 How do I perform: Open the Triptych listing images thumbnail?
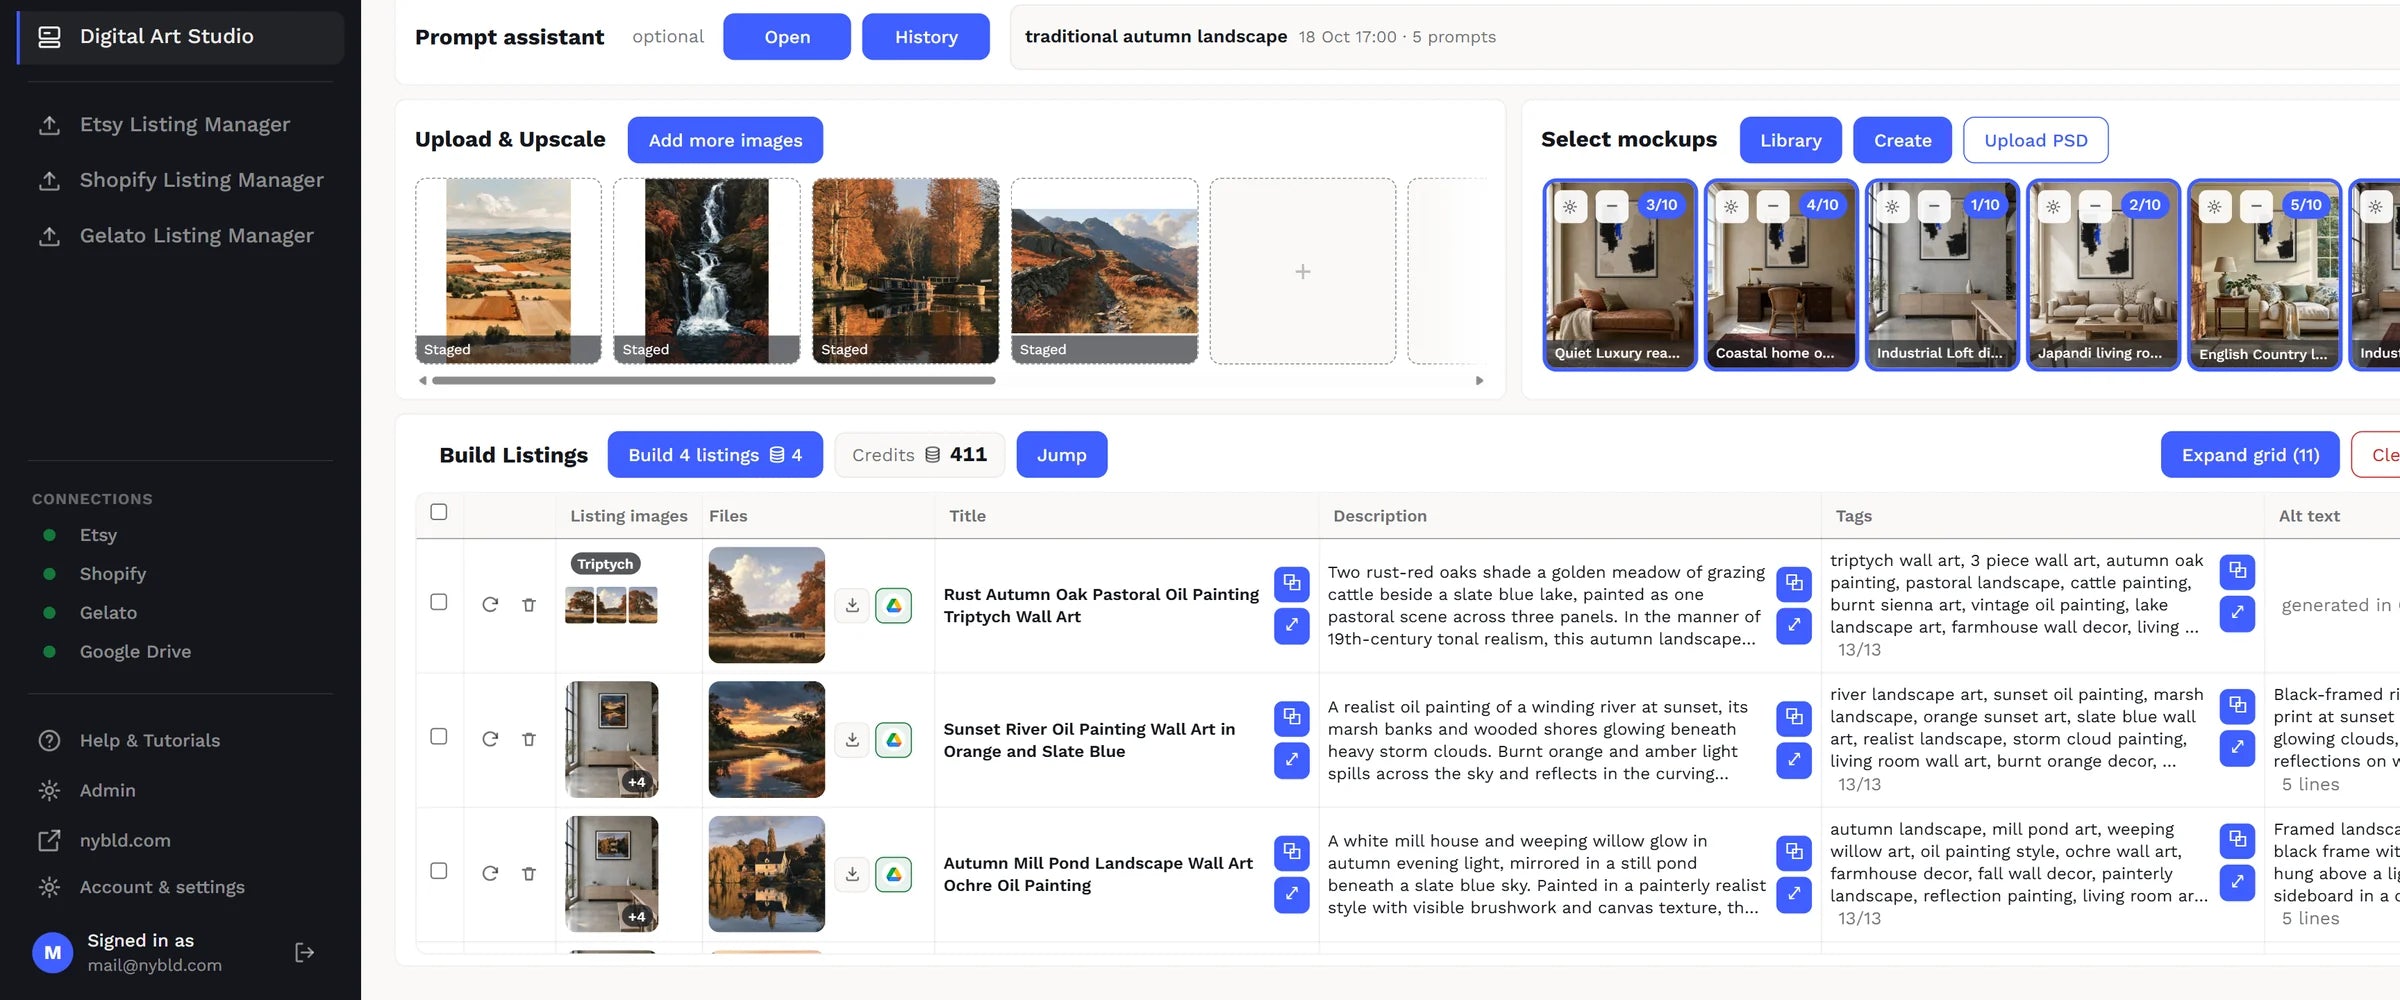[x=611, y=605]
